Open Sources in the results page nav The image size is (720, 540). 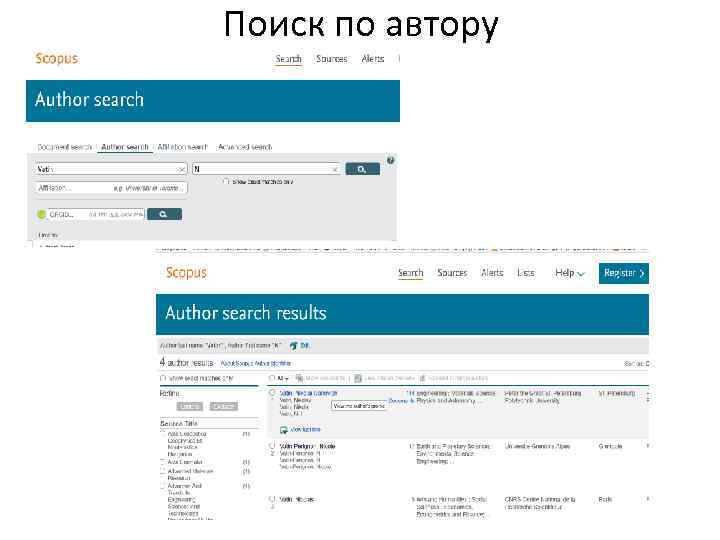pyautogui.click(x=452, y=273)
